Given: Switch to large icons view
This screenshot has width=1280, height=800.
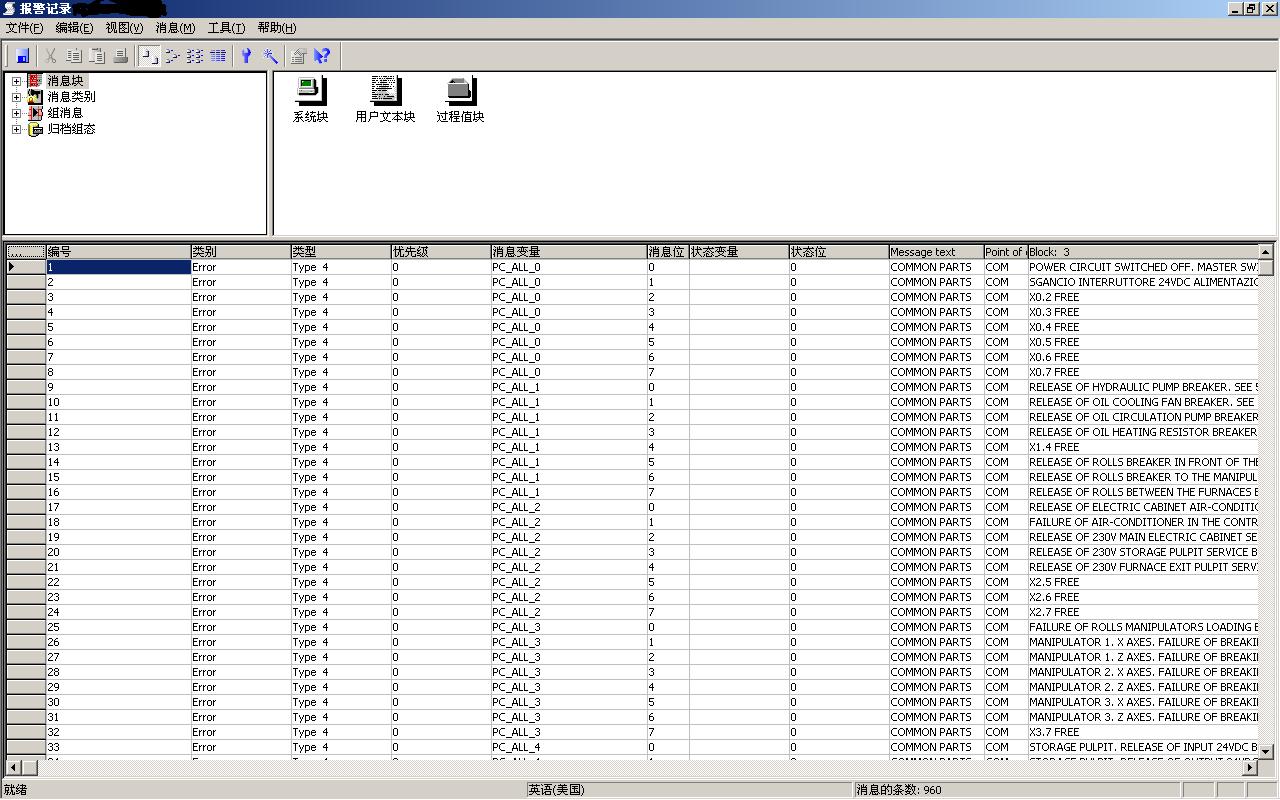Looking at the screenshot, I should click(149, 56).
